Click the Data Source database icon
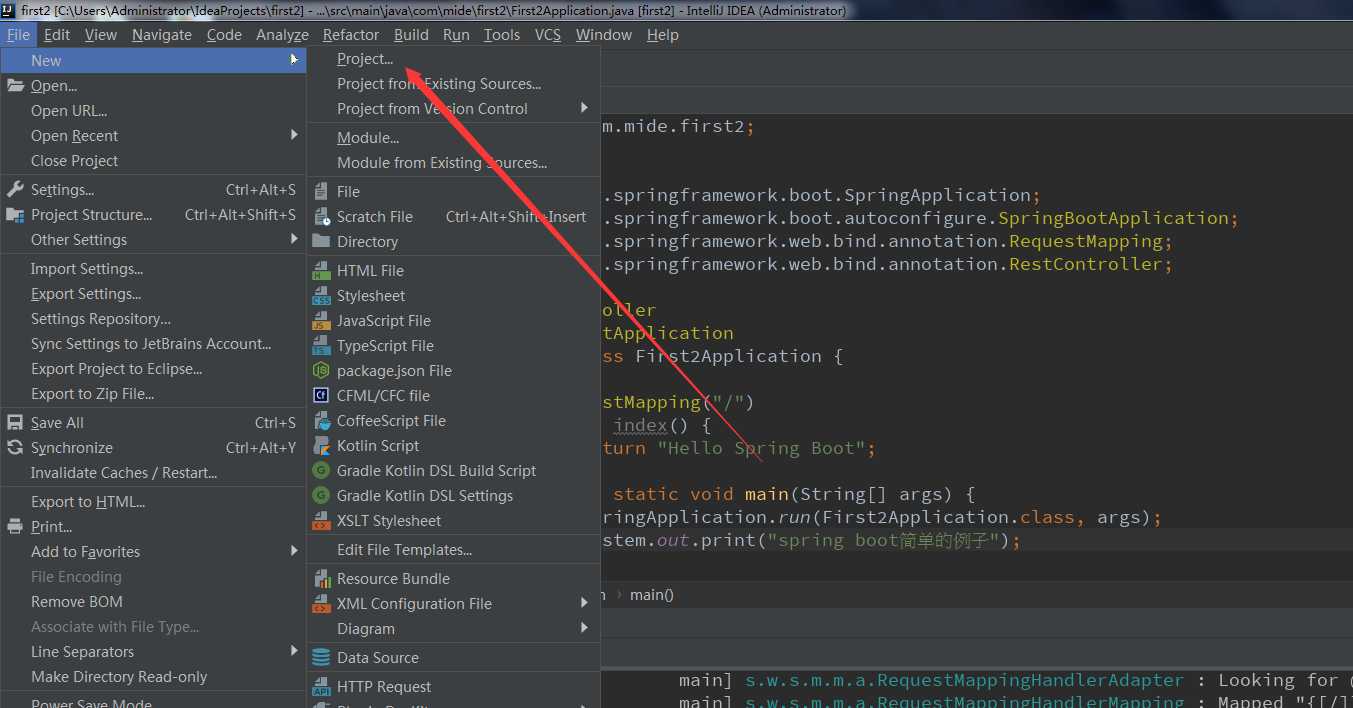This screenshot has height=708, width=1353. [x=321, y=658]
